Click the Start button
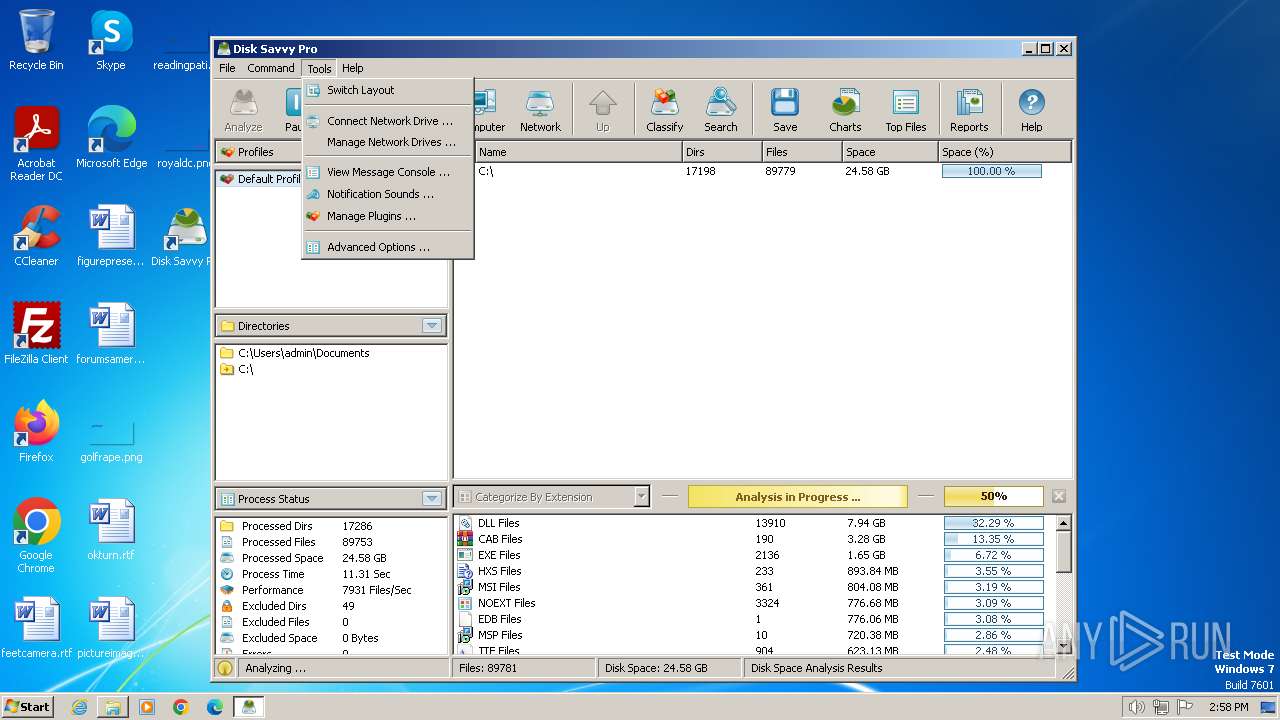Viewport: 1280px width, 720px height. 28,707
